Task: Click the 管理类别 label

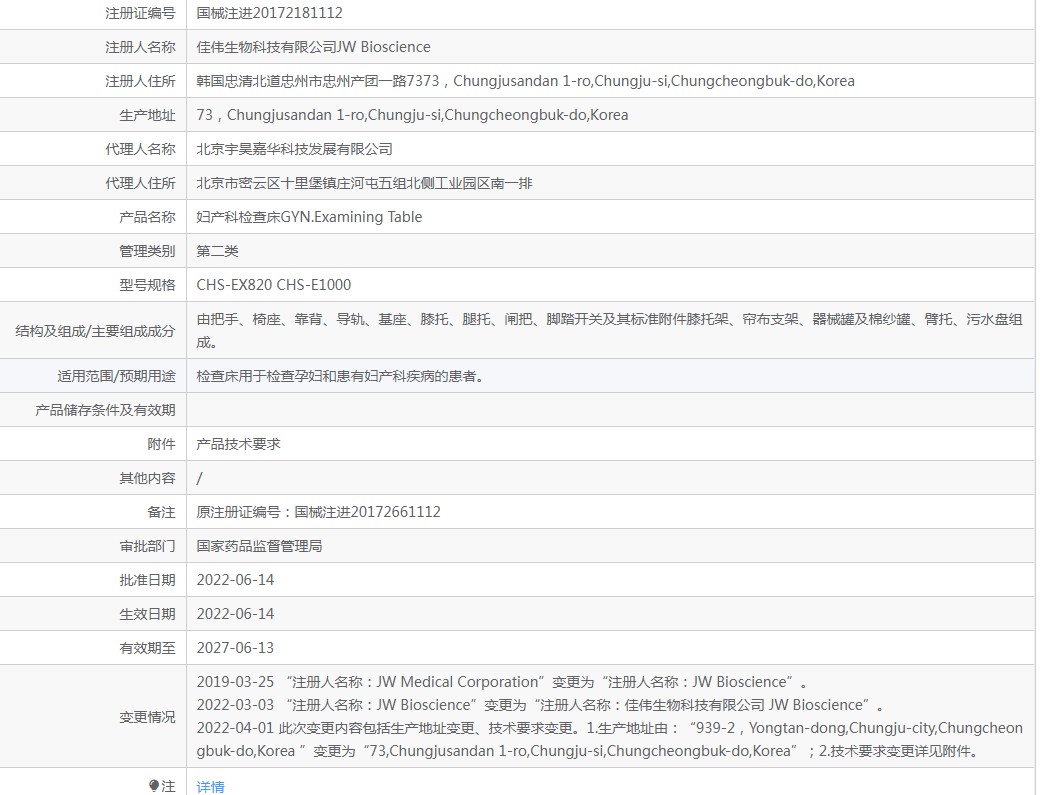Action: pos(147,251)
